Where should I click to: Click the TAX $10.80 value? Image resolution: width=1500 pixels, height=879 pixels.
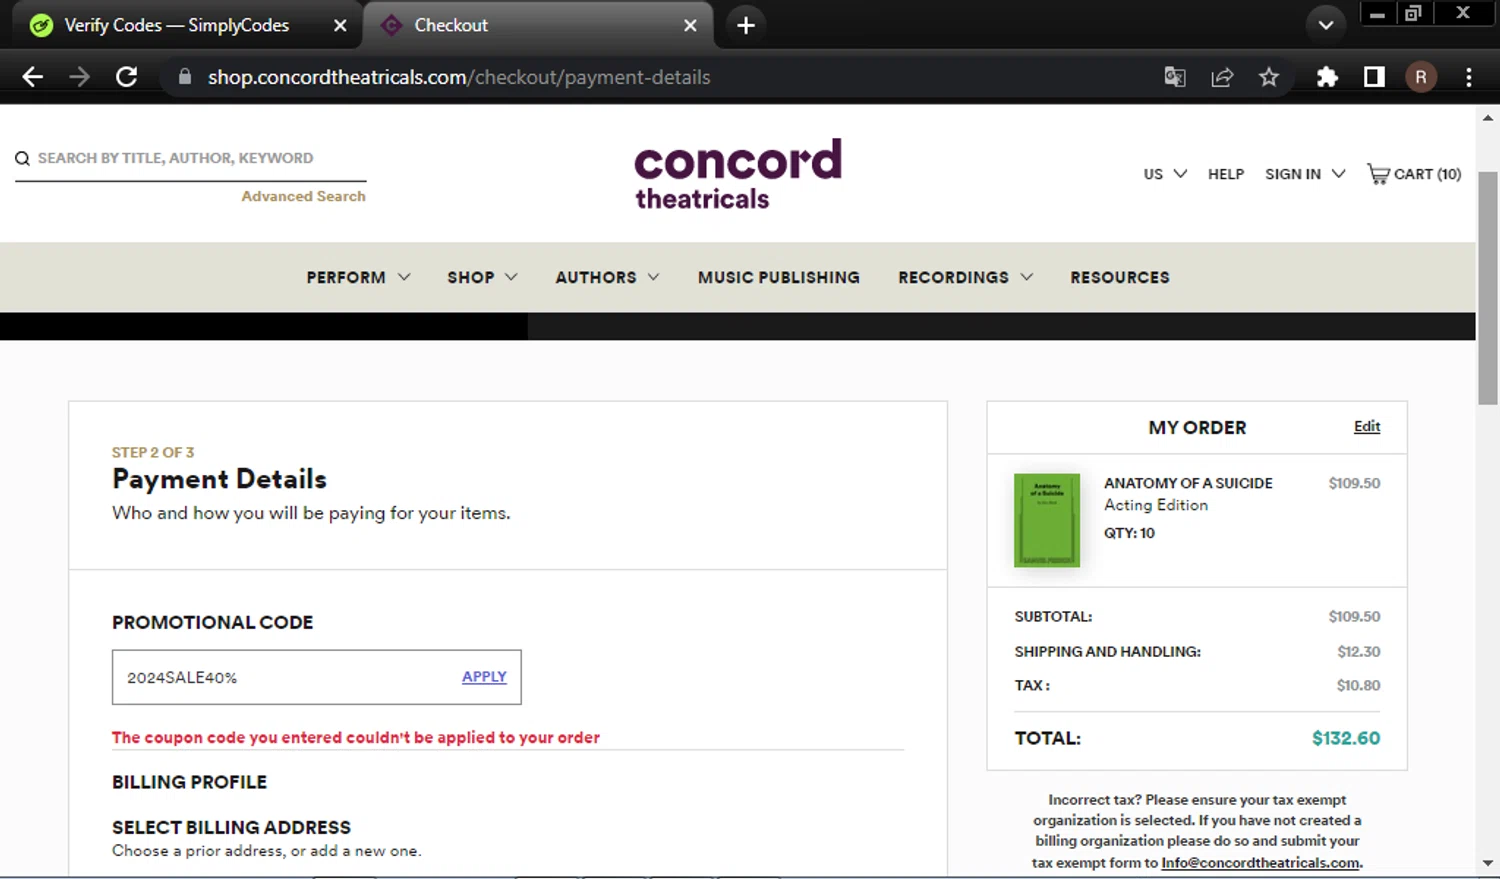point(1358,685)
